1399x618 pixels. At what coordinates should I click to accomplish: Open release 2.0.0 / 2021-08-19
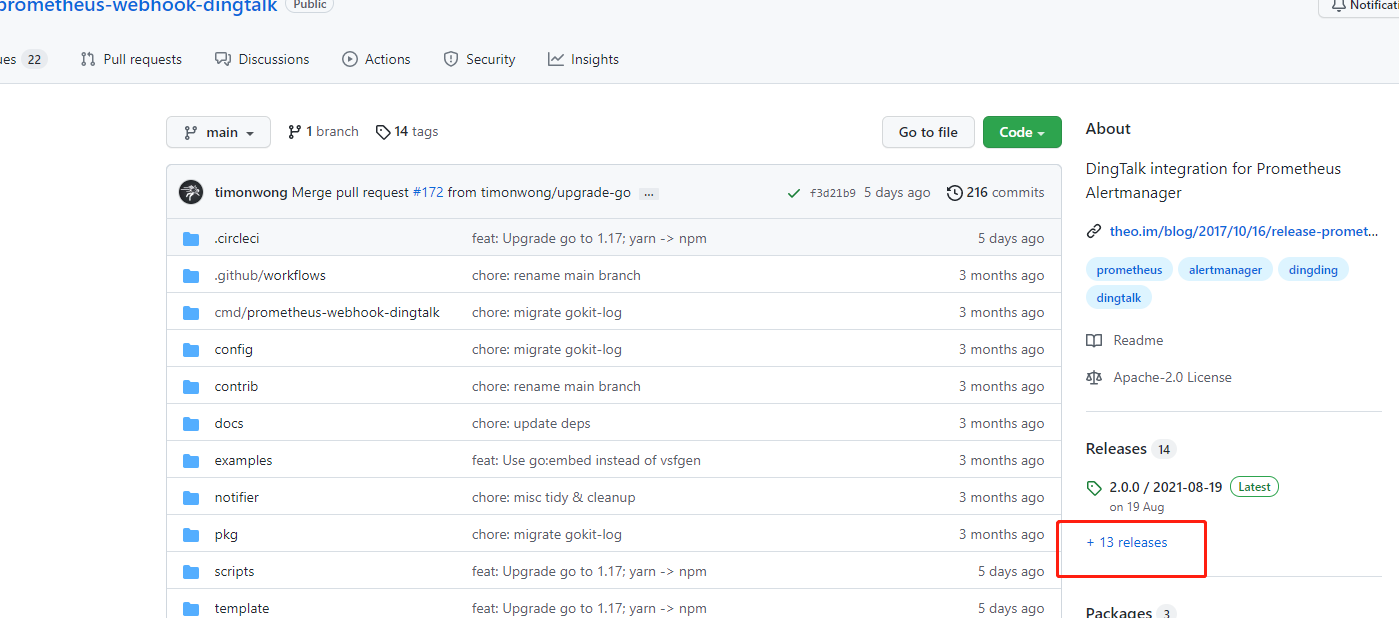tap(1165, 487)
